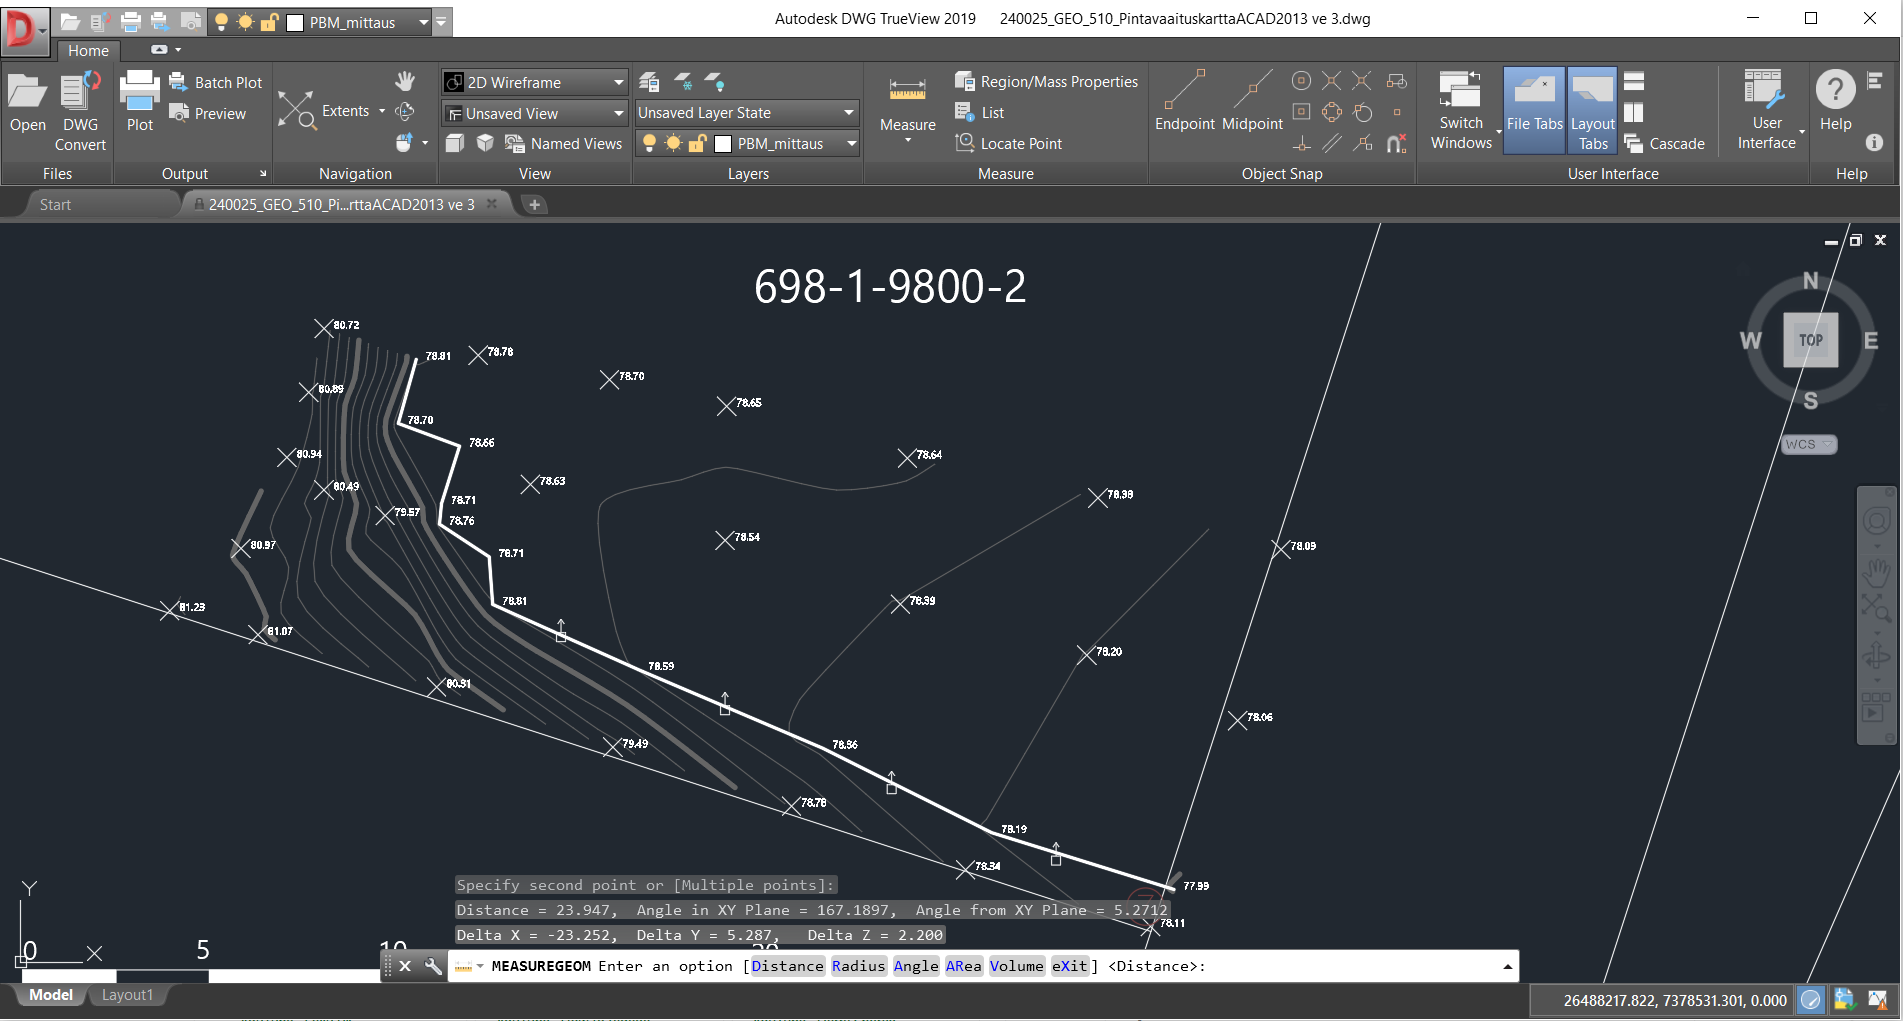Expand the Unsaved View dropdown
This screenshot has height=1021, width=1903.
619,113
